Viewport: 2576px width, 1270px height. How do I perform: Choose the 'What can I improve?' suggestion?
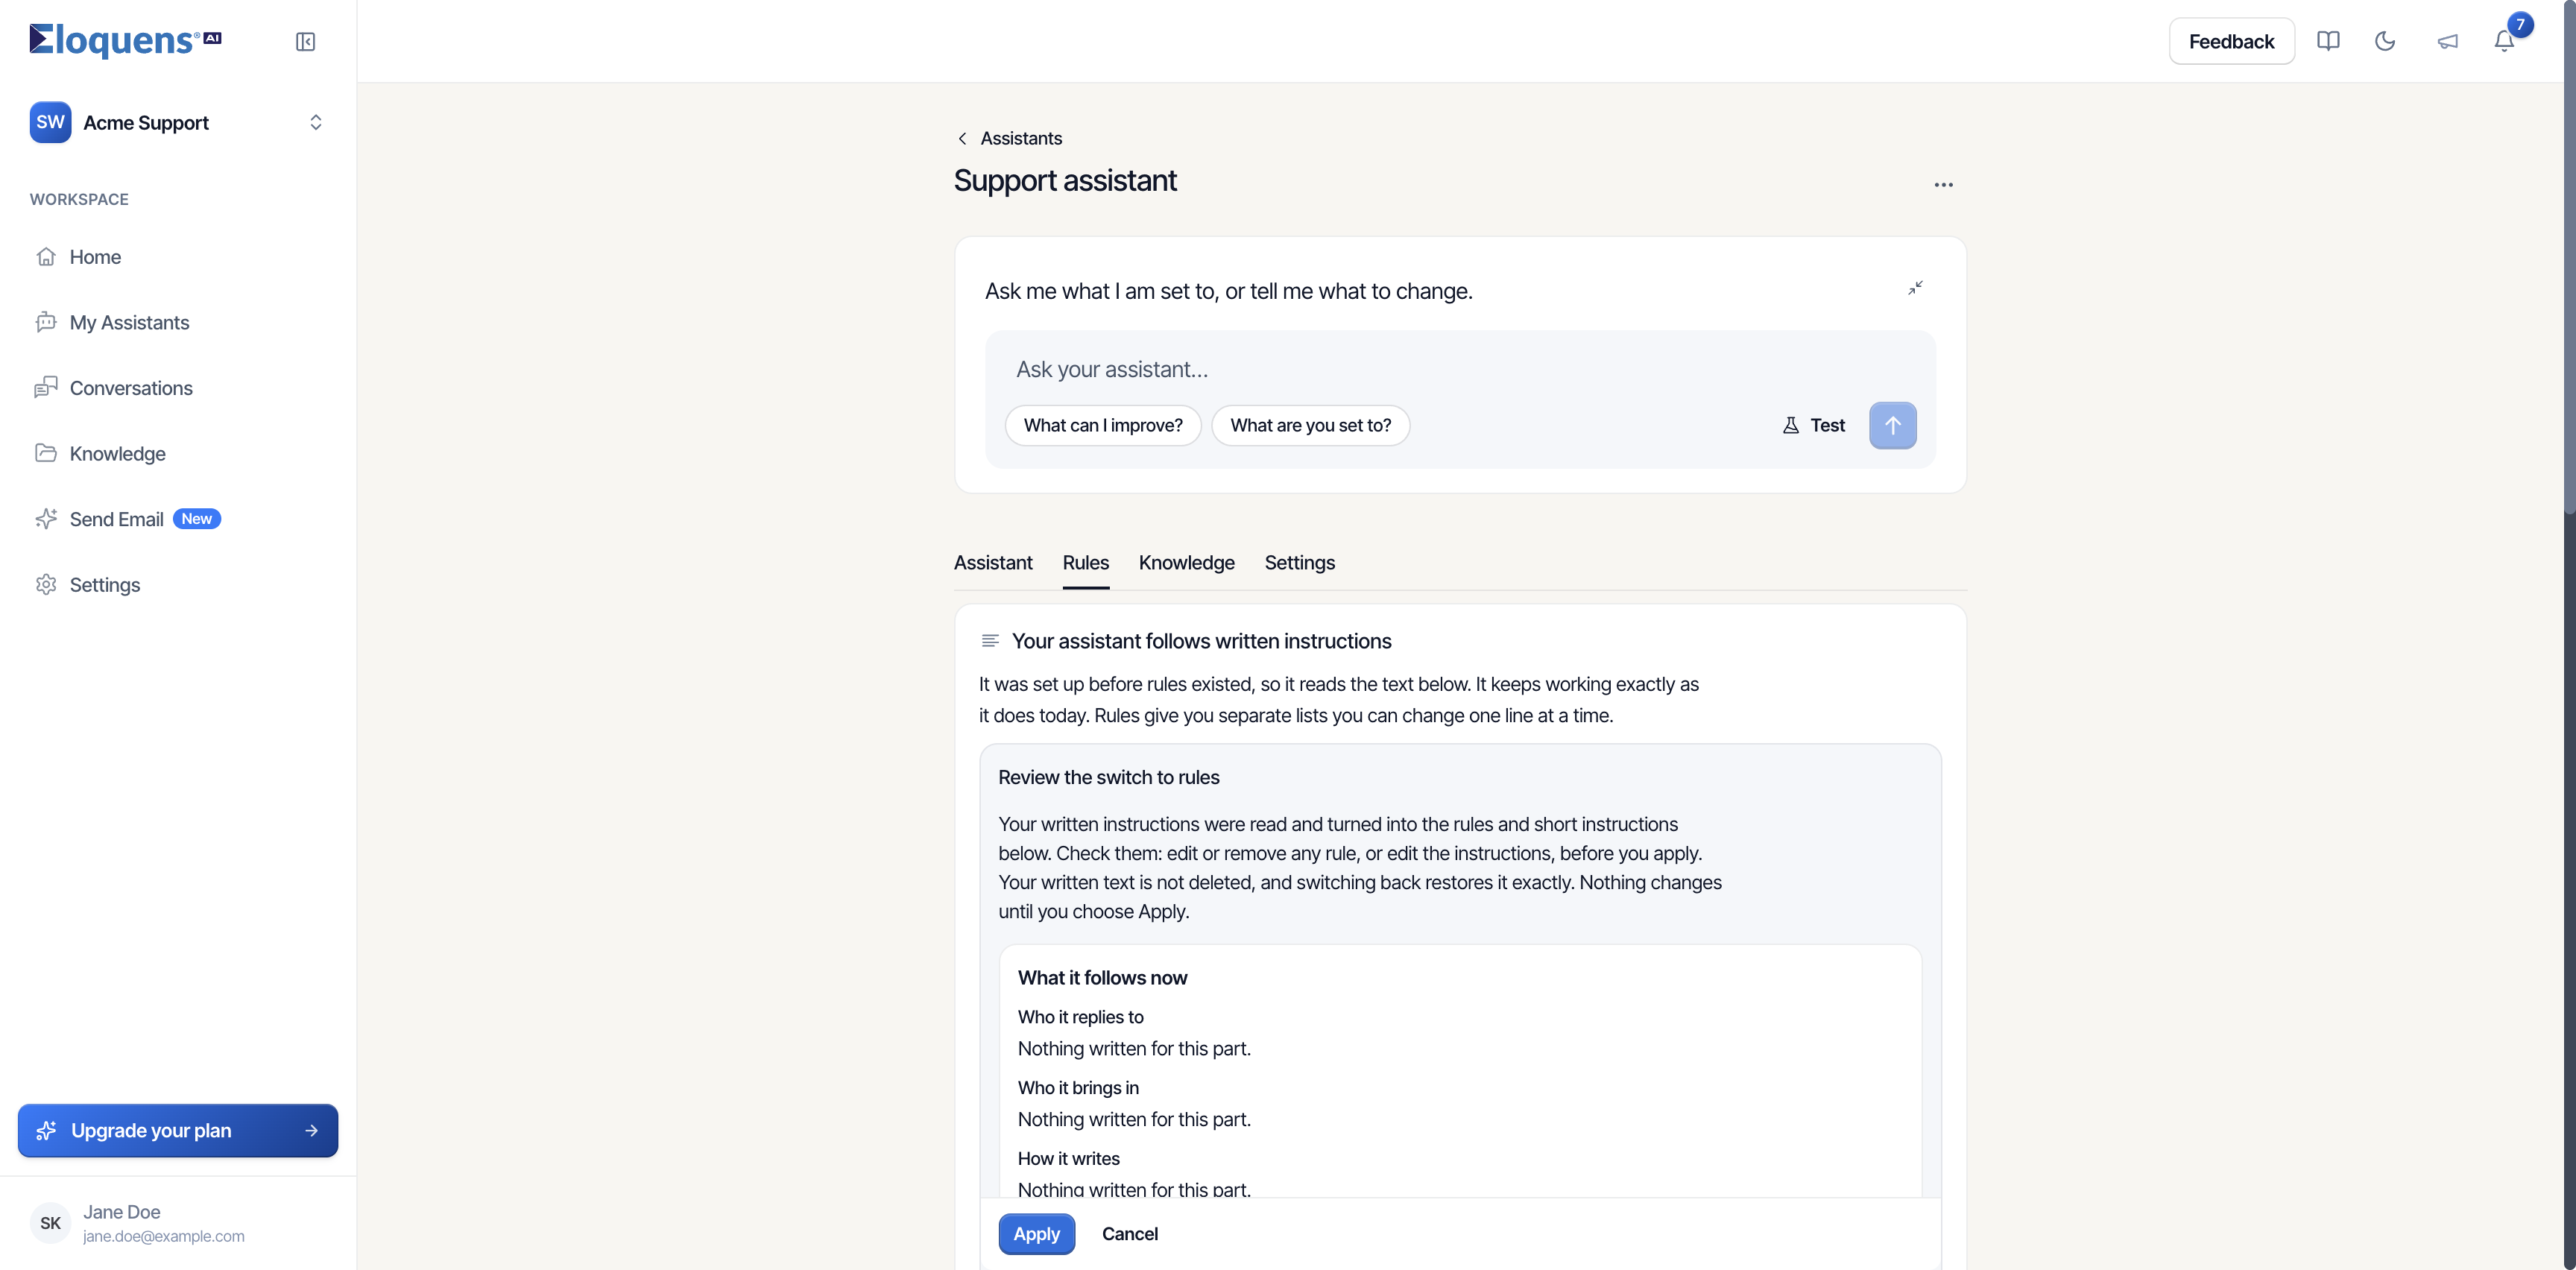coord(1102,425)
